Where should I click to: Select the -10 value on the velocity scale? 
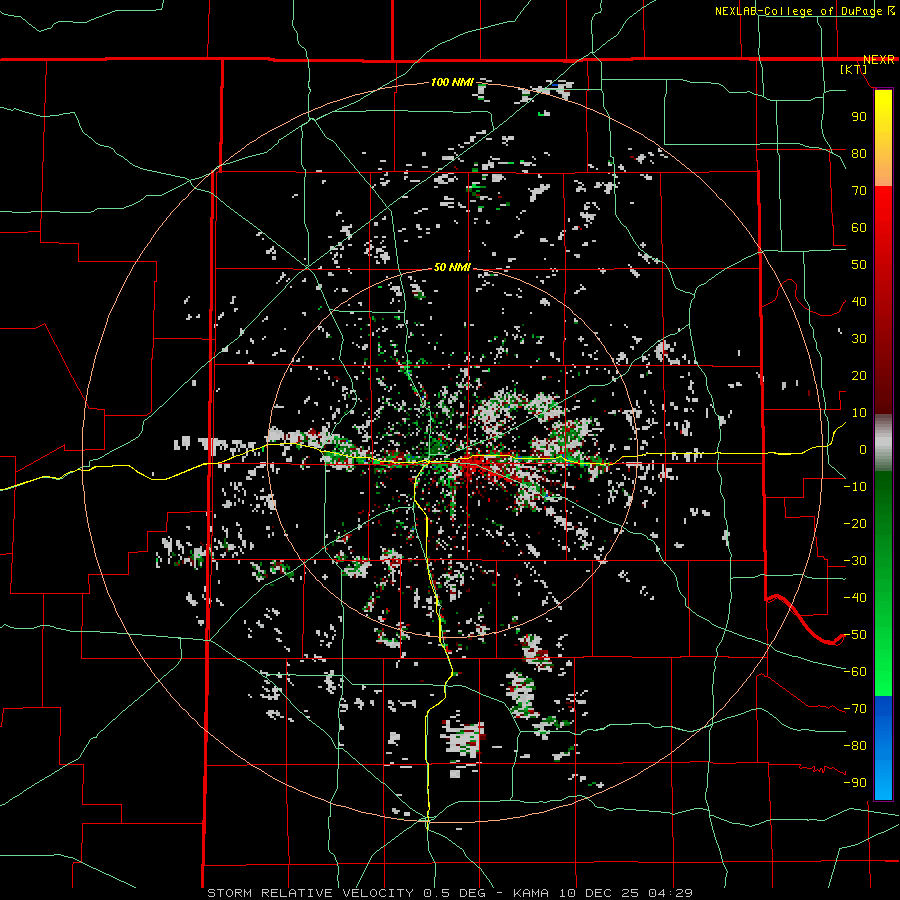point(855,487)
